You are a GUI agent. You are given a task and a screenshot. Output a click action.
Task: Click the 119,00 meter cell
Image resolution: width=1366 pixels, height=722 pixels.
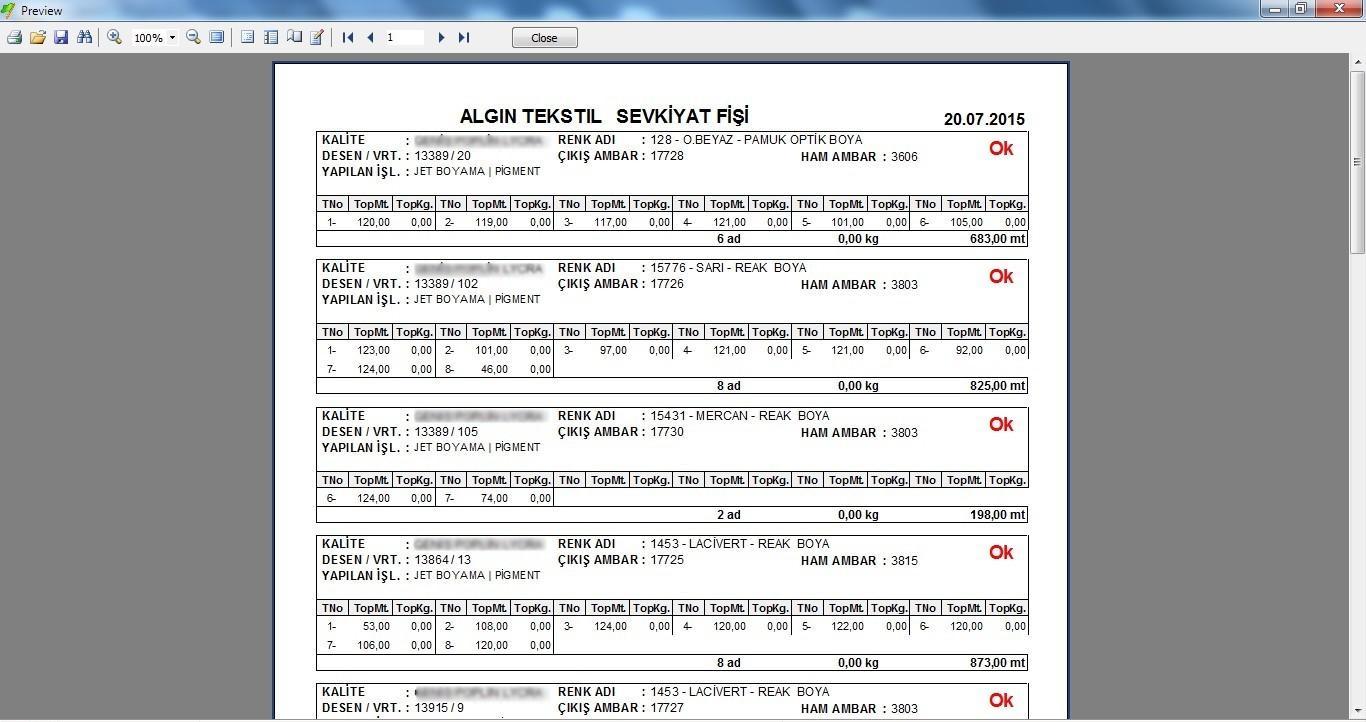click(x=491, y=223)
